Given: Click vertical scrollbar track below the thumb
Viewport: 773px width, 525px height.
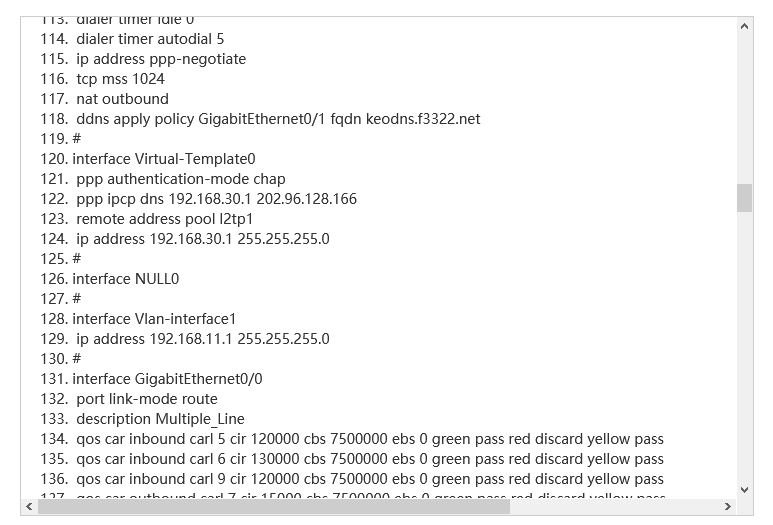Looking at the screenshot, I should (x=744, y=350).
